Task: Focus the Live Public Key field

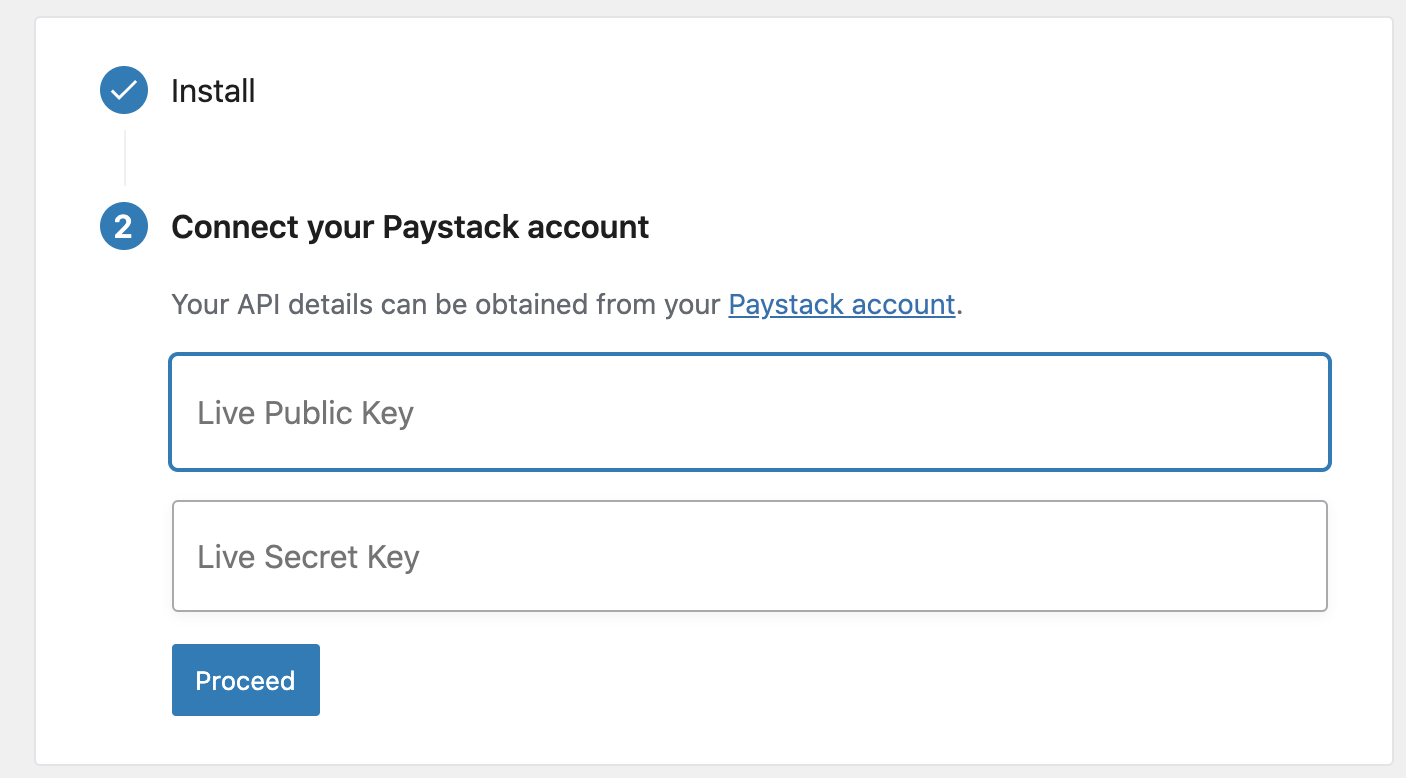Action: coord(750,412)
